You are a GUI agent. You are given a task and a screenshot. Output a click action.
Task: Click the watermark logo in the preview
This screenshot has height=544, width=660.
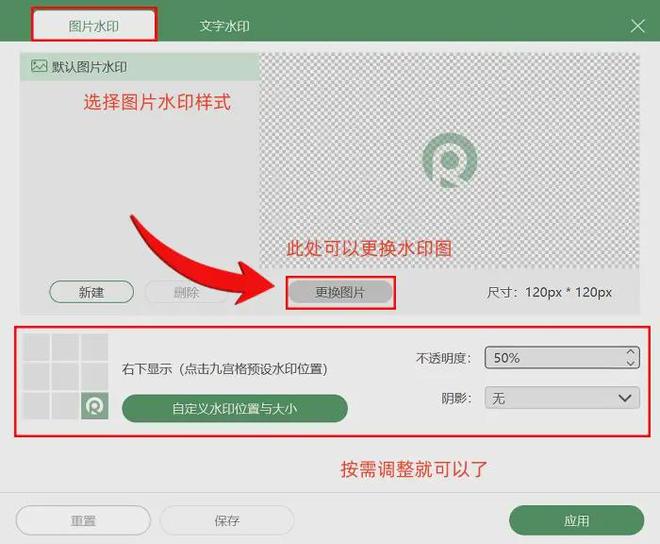tap(449, 160)
